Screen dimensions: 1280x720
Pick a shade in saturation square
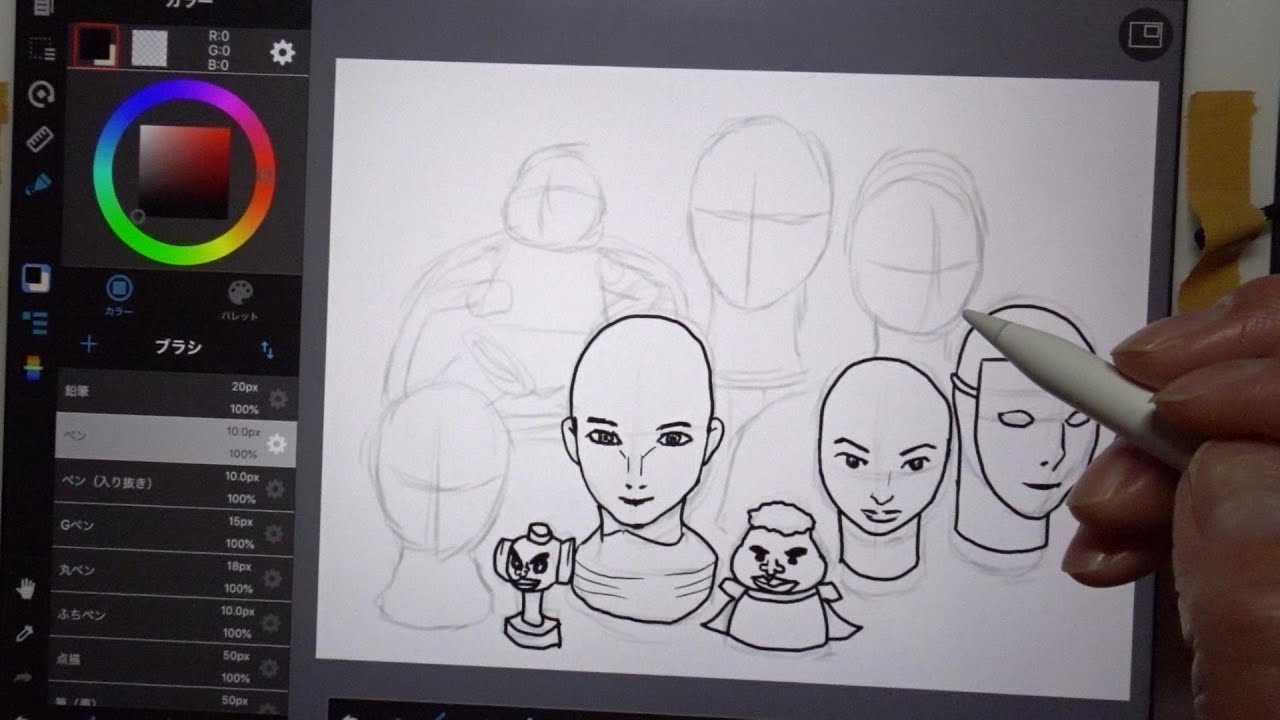point(185,171)
